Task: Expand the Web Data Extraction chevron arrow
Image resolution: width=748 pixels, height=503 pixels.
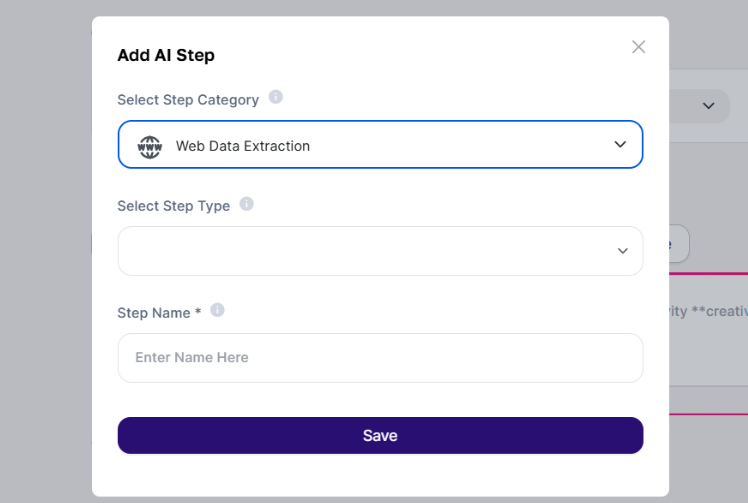Action: pos(620,145)
